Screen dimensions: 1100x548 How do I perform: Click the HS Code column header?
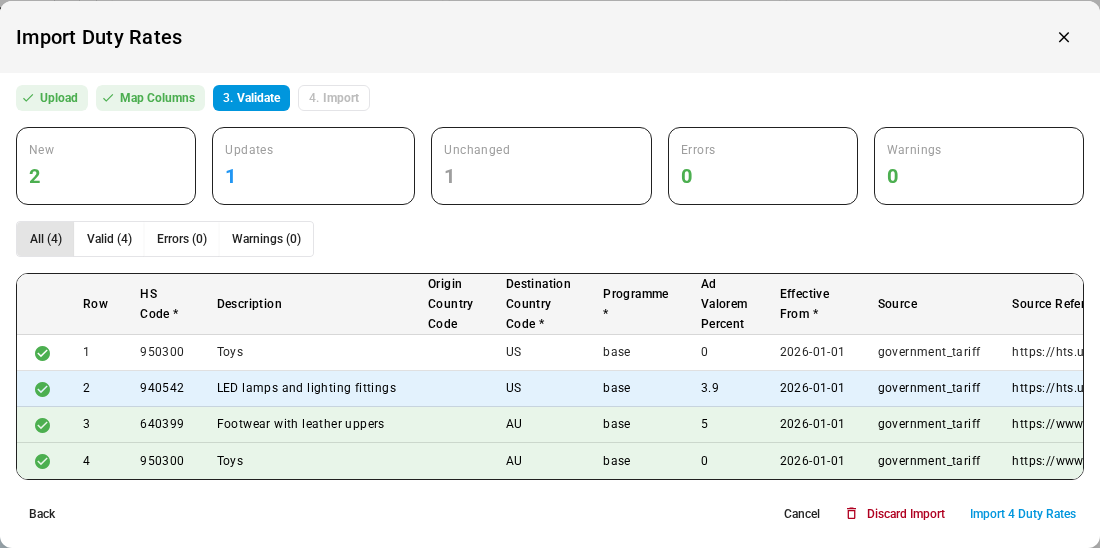pos(159,304)
